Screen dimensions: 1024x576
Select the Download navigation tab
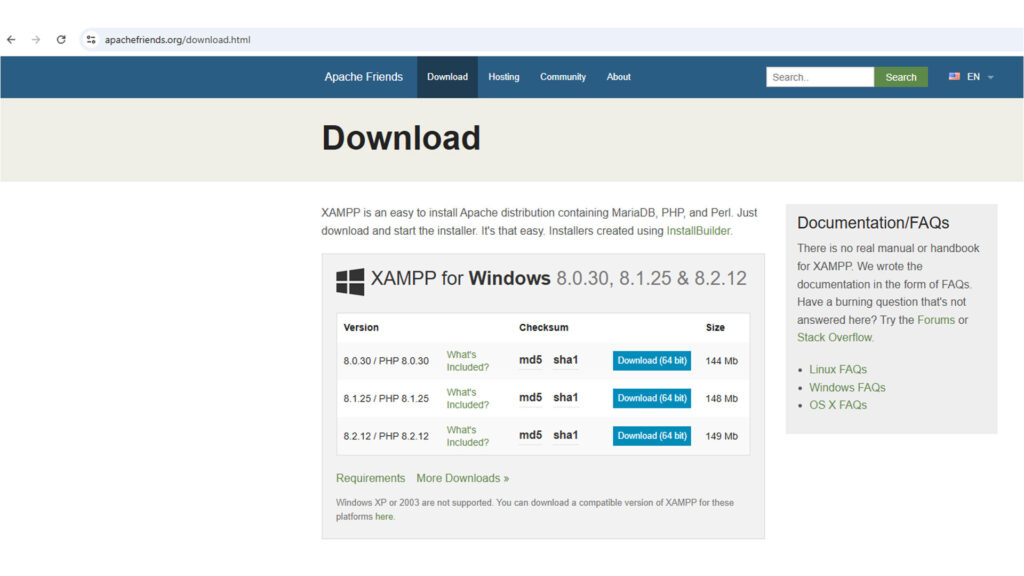click(x=447, y=76)
